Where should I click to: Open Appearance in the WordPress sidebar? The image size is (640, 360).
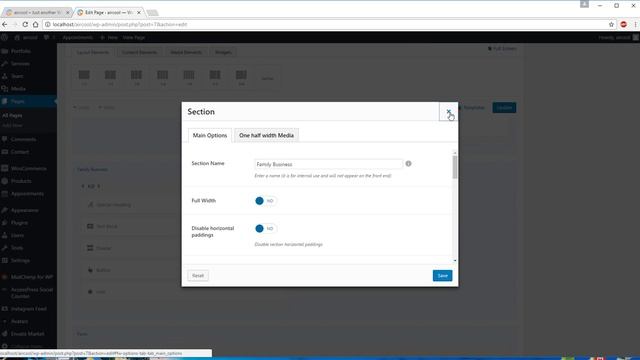point(24,211)
